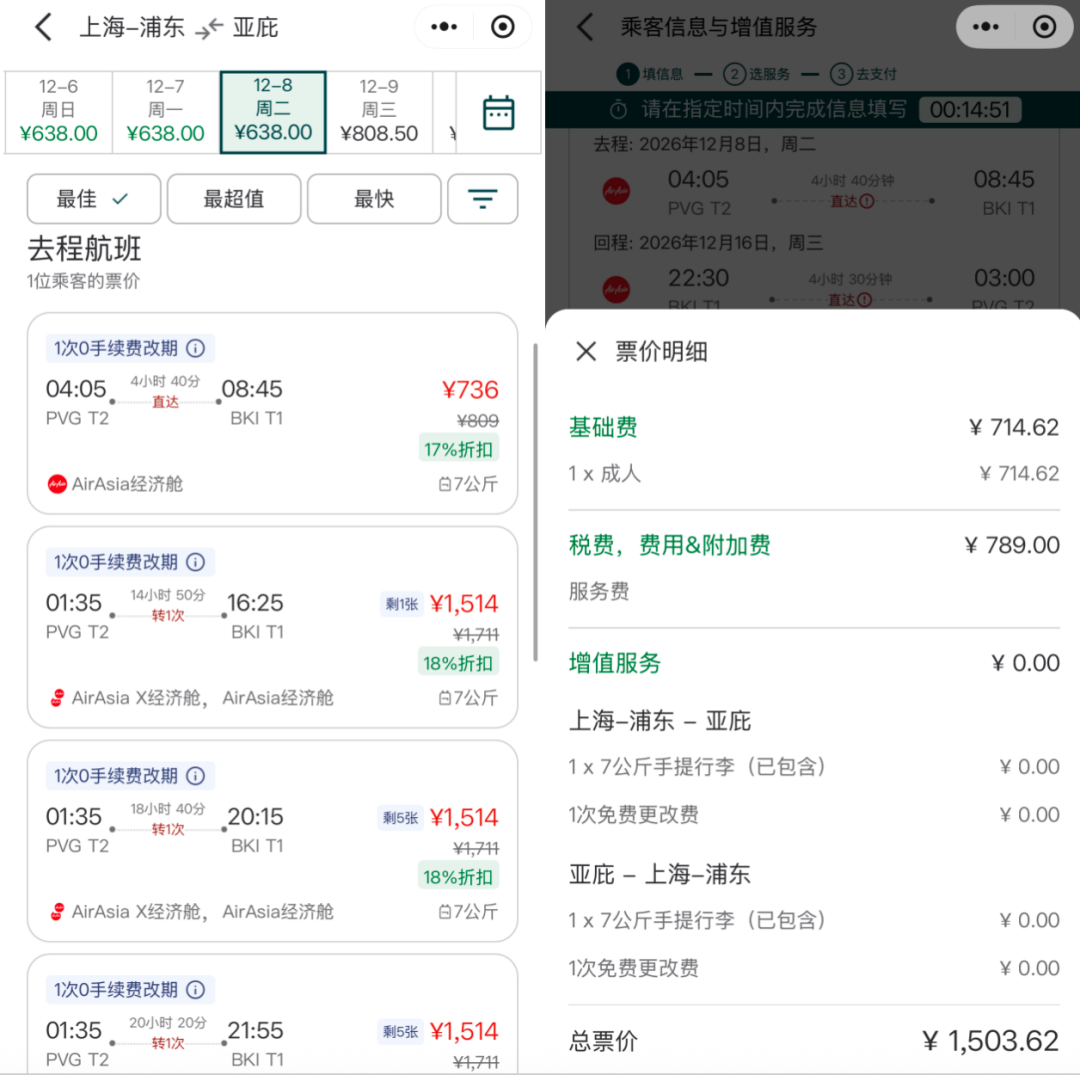Viewport: 1080px width, 1075px height.
Task: Tap the 直达 info icon on outbound 04:05 flight
Action: (867, 201)
